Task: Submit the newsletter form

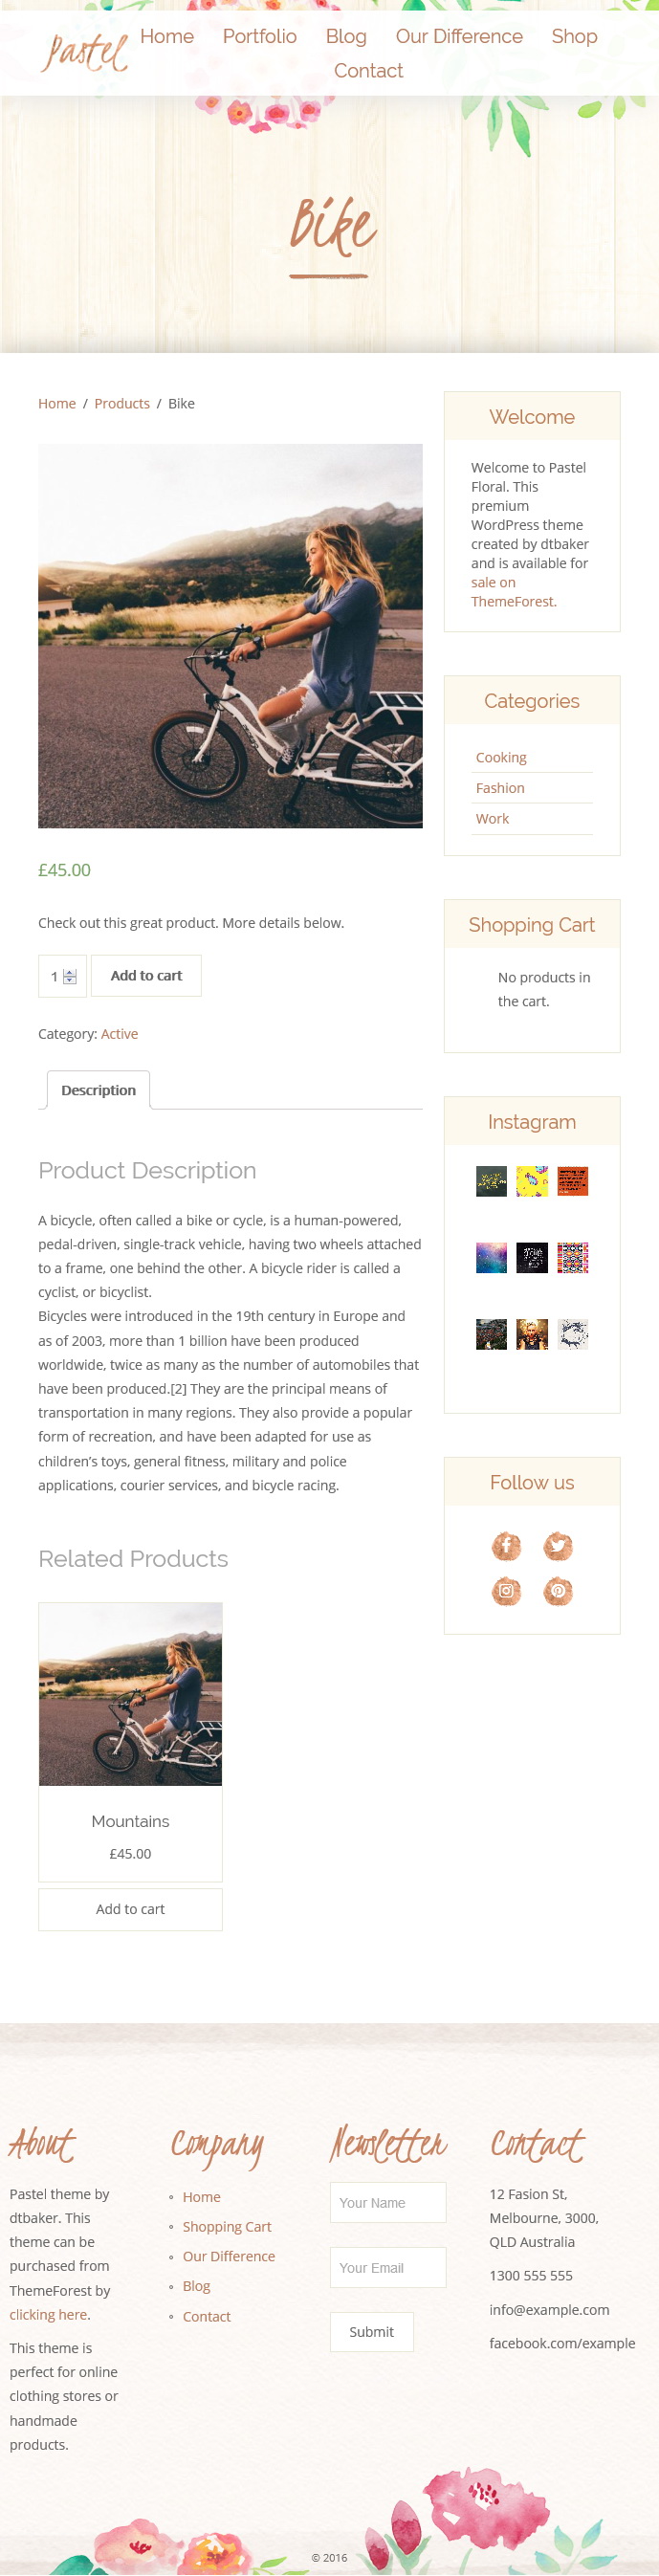Action: click(x=372, y=2332)
